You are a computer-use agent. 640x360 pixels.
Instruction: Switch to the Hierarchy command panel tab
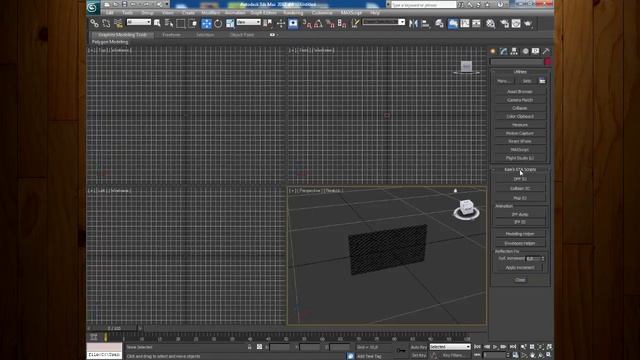tap(514, 51)
